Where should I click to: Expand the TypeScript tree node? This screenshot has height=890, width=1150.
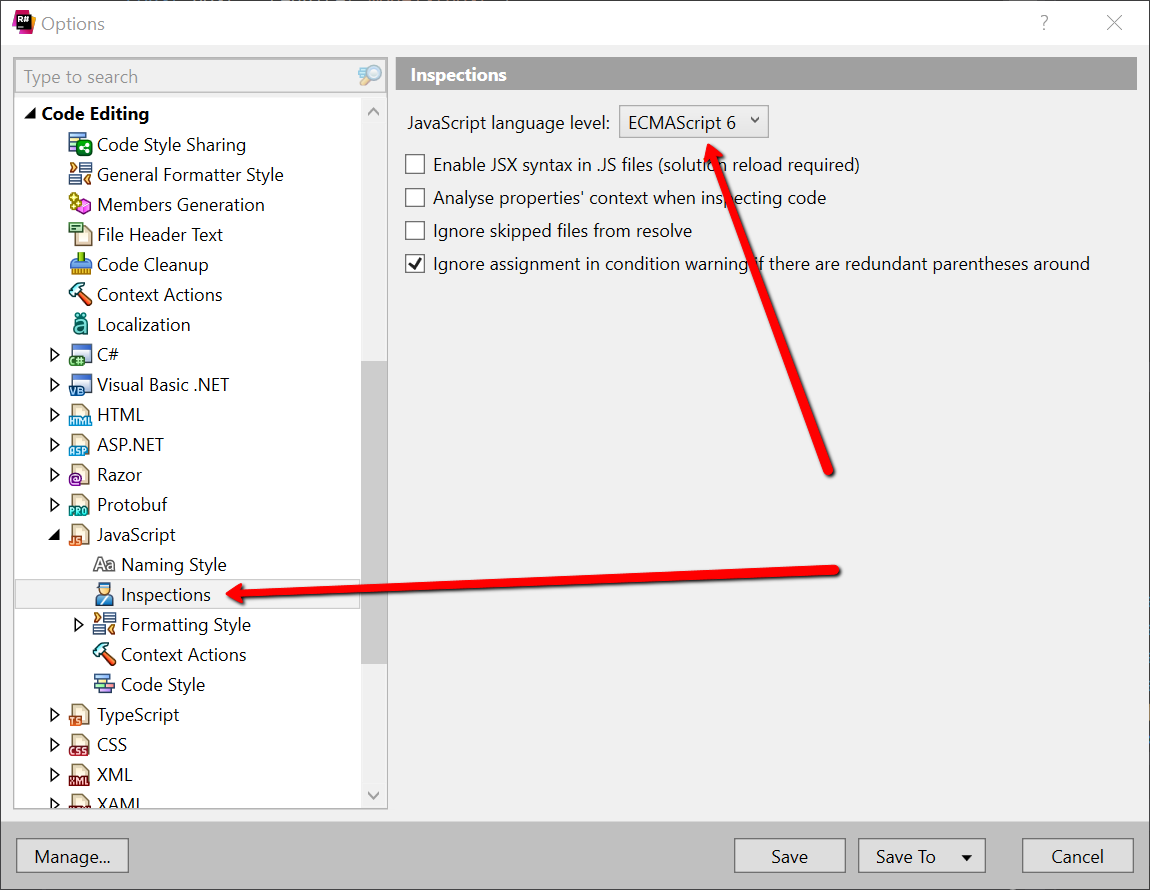click(55, 714)
